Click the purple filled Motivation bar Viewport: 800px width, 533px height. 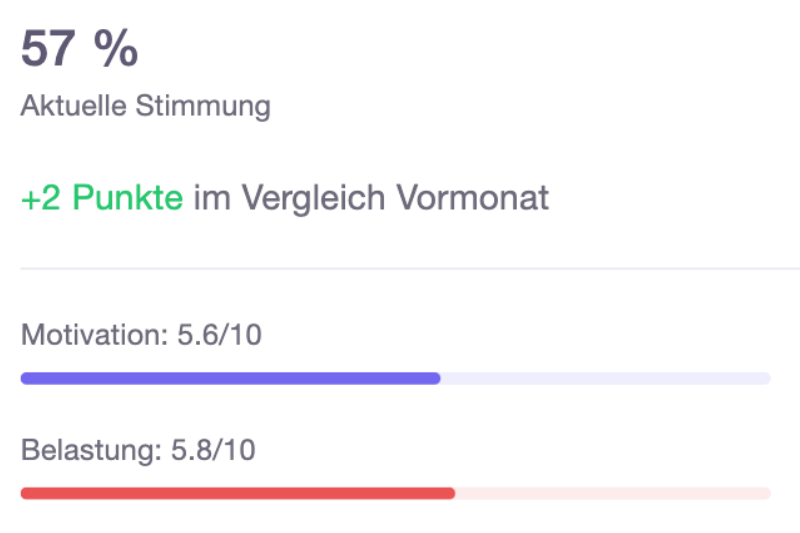coord(231,378)
